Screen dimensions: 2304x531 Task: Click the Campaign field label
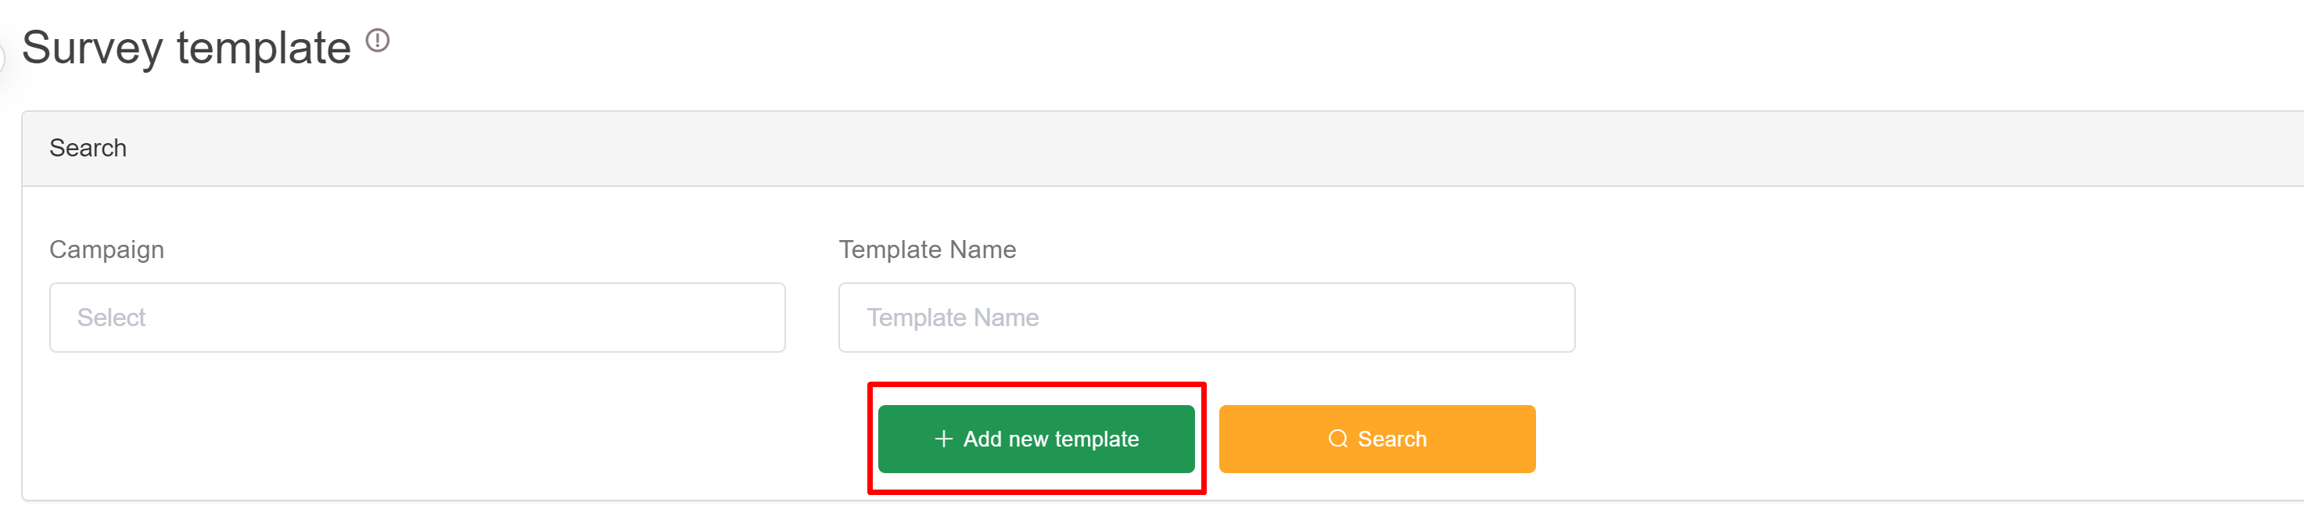coord(107,249)
